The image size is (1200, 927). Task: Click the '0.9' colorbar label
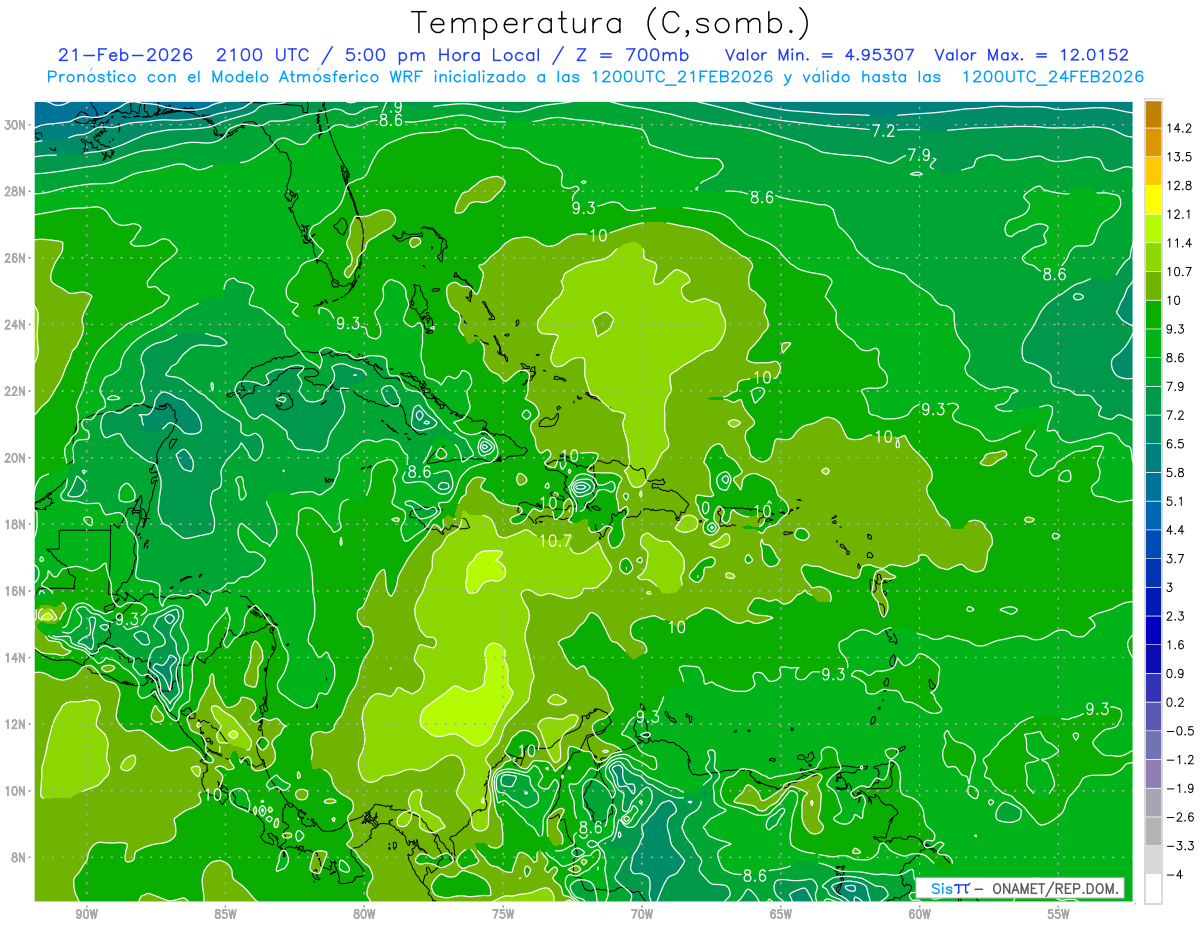pyautogui.click(x=1176, y=673)
